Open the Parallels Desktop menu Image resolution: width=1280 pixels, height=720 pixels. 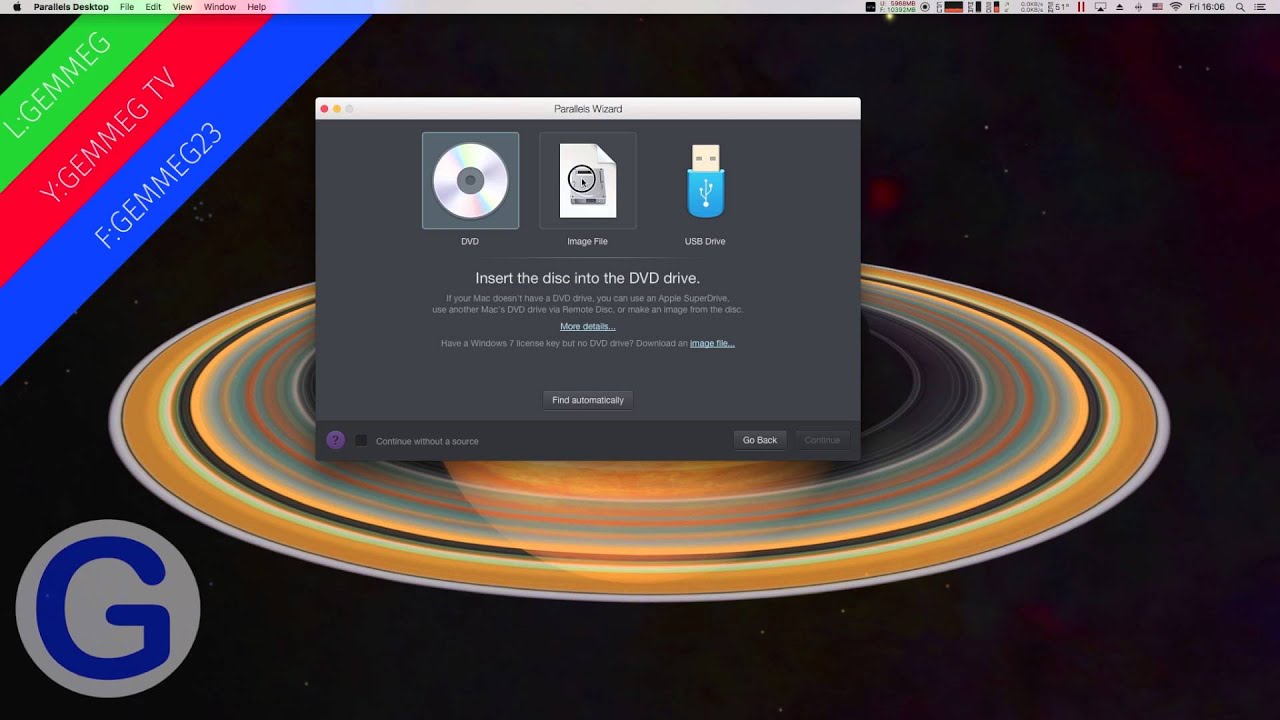71,7
